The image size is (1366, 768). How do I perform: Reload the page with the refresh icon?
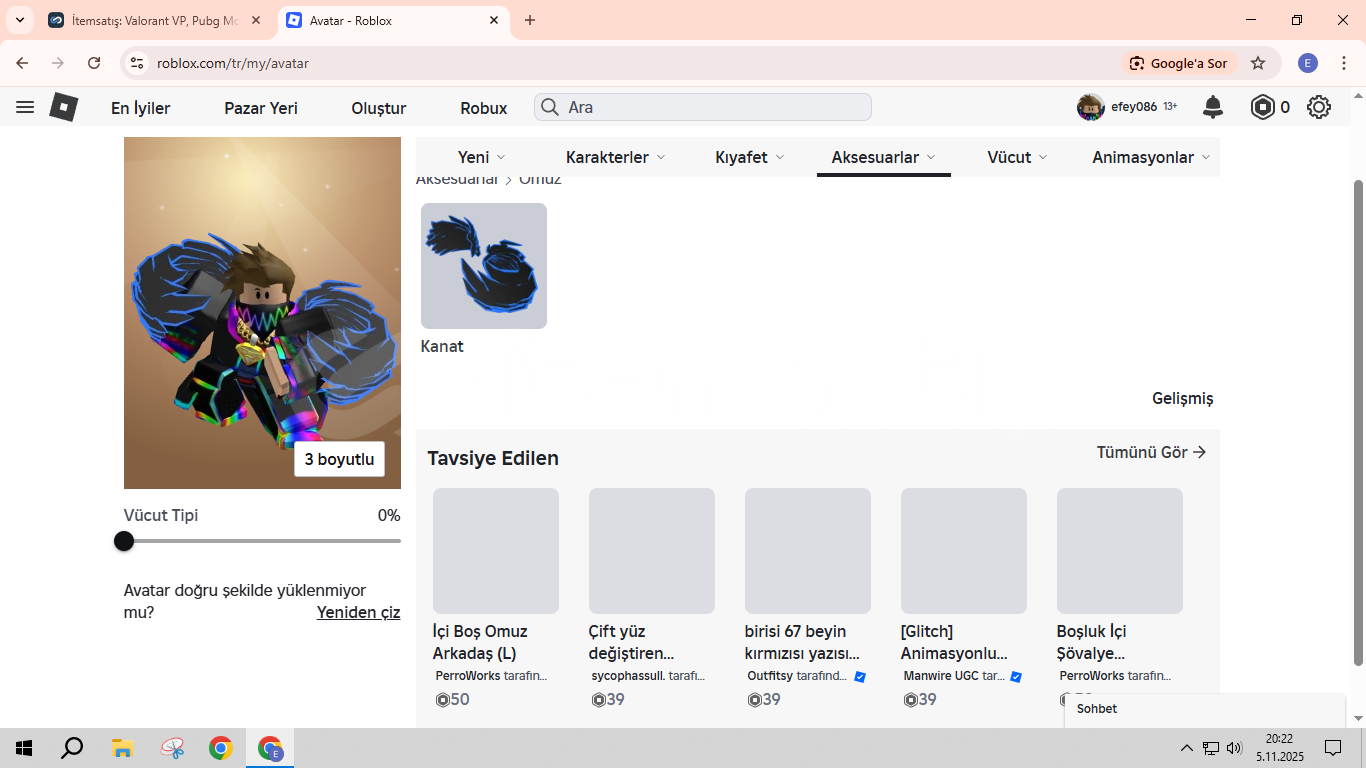(x=94, y=63)
